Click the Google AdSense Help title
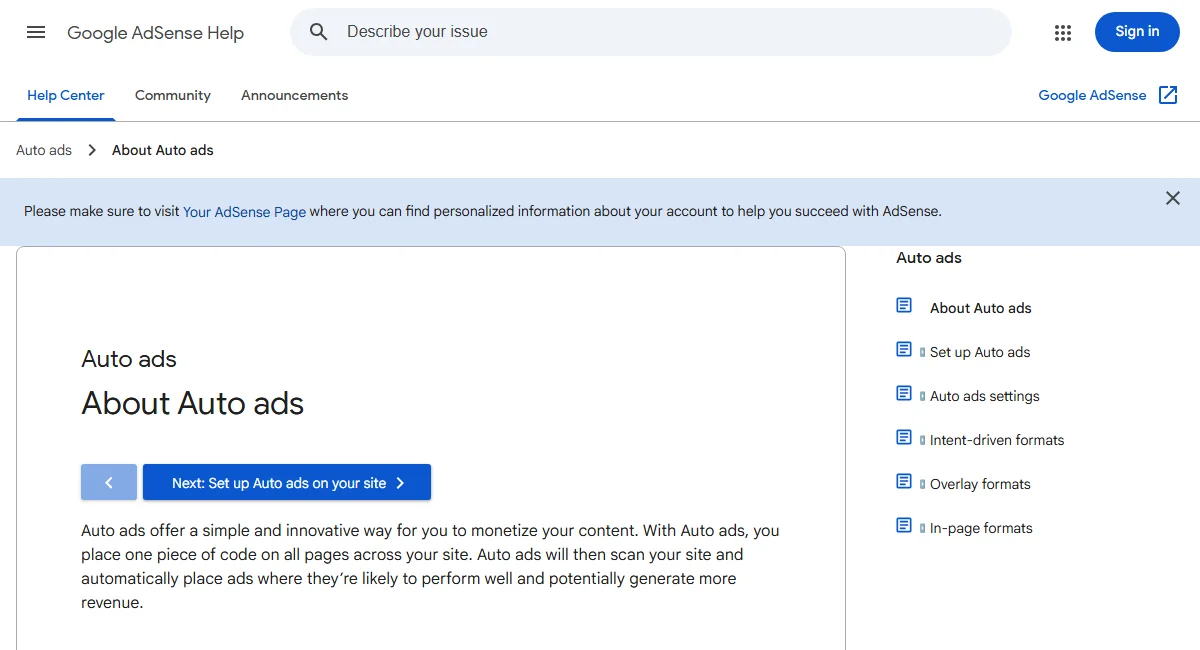Viewport: 1200px width, 650px height. [155, 33]
